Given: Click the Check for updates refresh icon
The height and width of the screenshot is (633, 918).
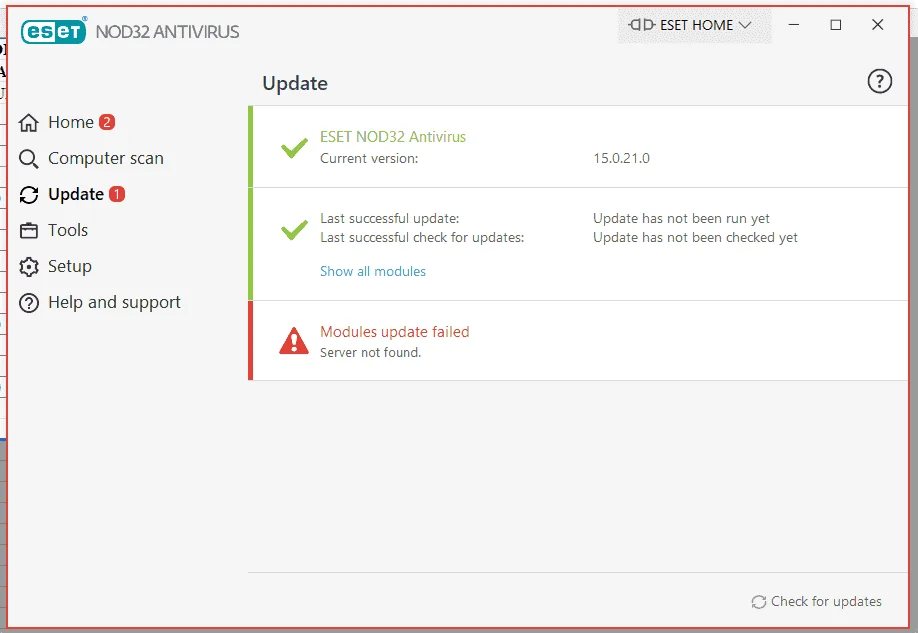Looking at the screenshot, I should (x=759, y=602).
